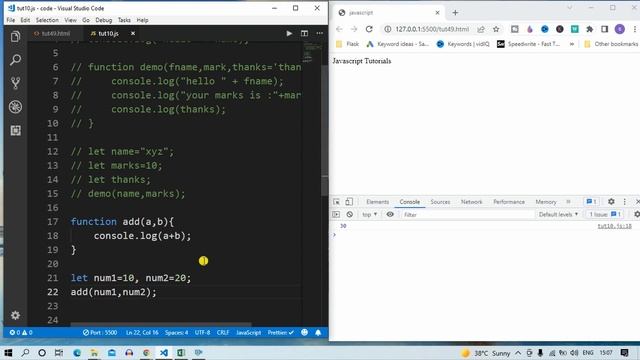The height and width of the screenshot is (360, 640).
Task: Open the Default levels dropdown
Action: (558, 214)
